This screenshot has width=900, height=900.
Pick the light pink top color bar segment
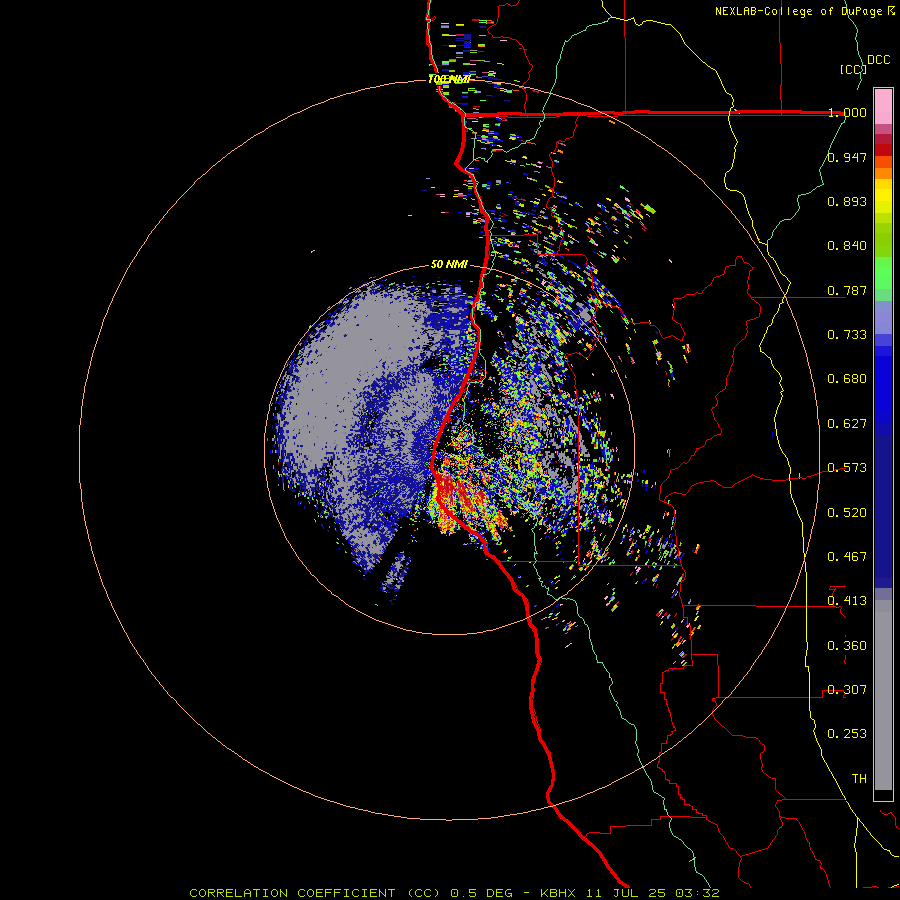coord(883,107)
